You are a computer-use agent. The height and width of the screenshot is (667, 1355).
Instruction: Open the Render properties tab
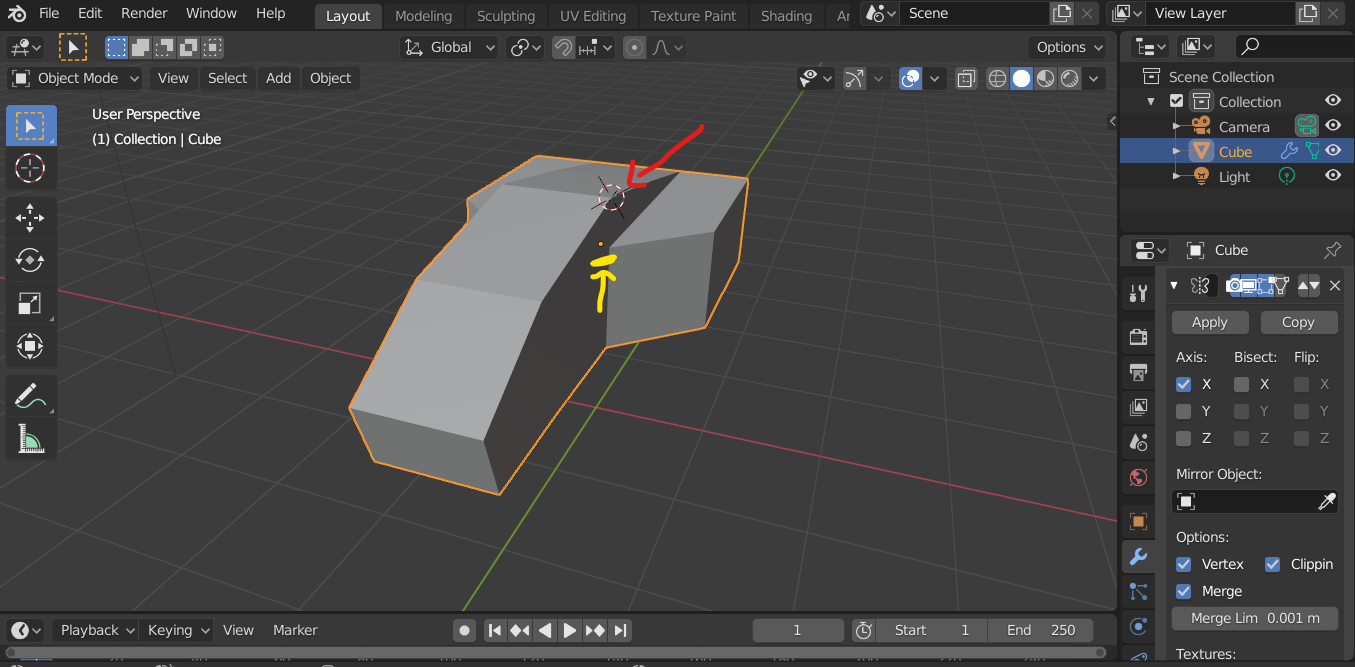tap(1138, 337)
